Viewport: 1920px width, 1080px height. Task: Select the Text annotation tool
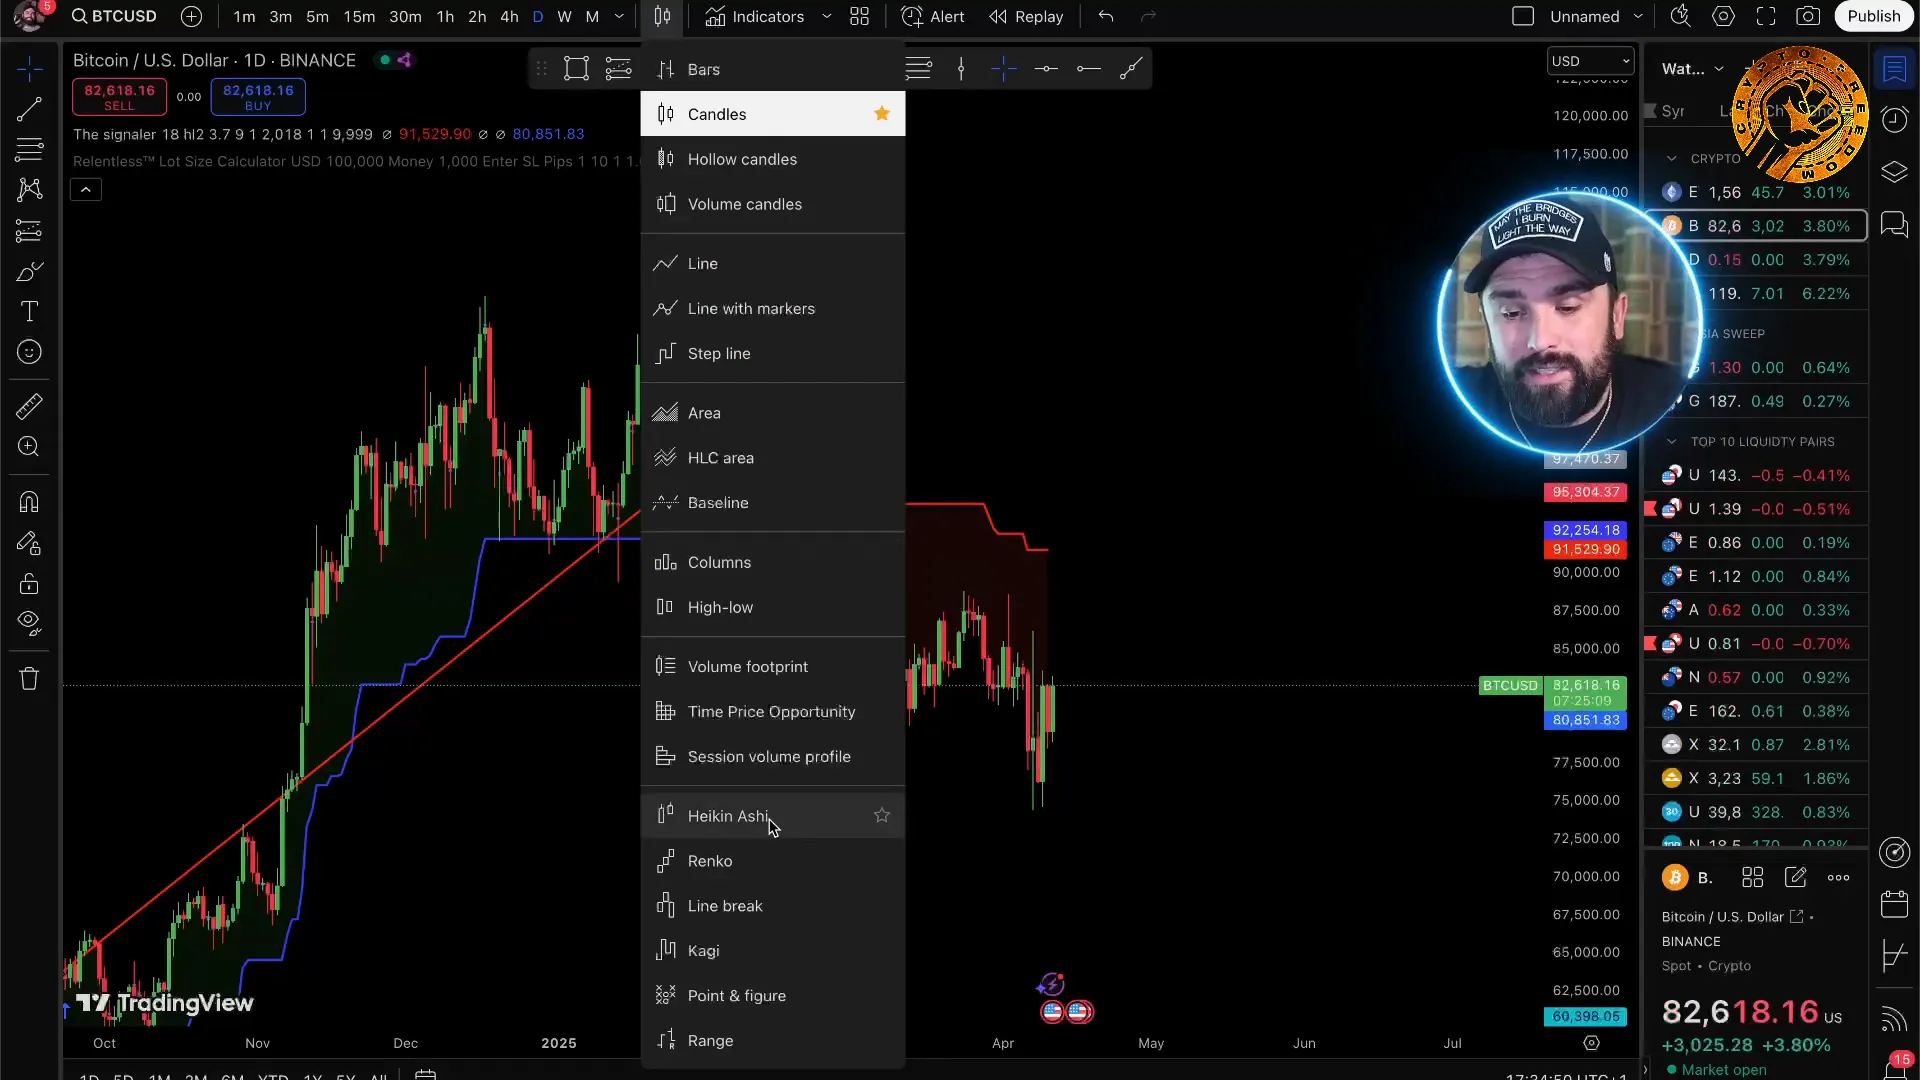click(29, 312)
